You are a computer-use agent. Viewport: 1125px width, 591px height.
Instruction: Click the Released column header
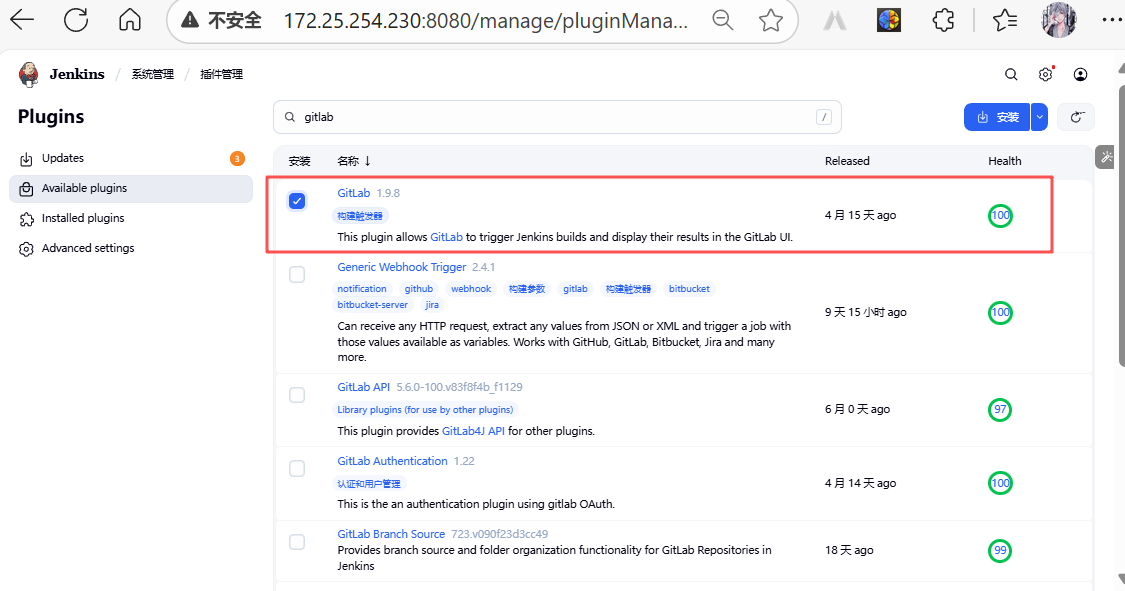847,161
